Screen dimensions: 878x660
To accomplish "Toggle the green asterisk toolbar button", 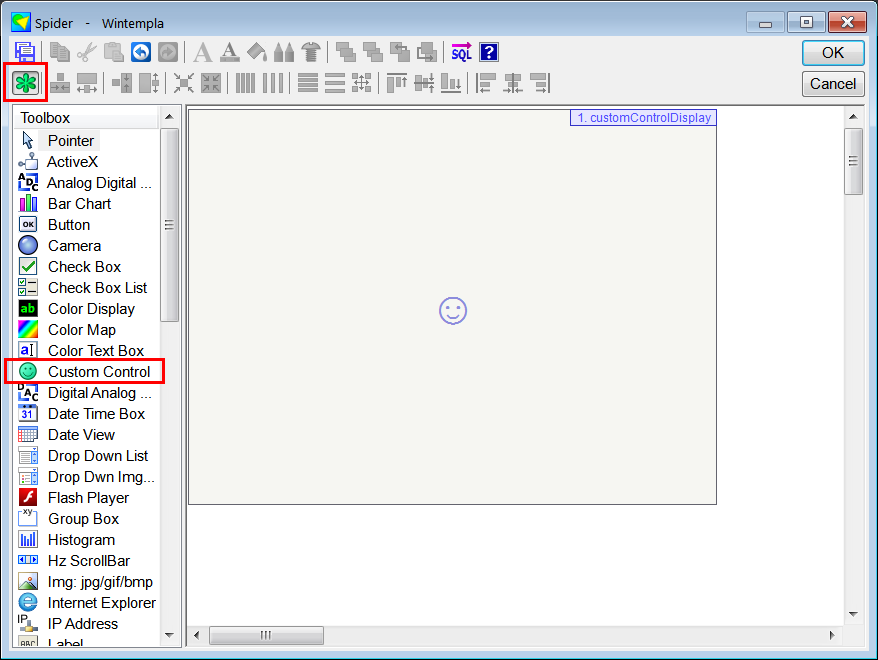I will tap(26, 83).
